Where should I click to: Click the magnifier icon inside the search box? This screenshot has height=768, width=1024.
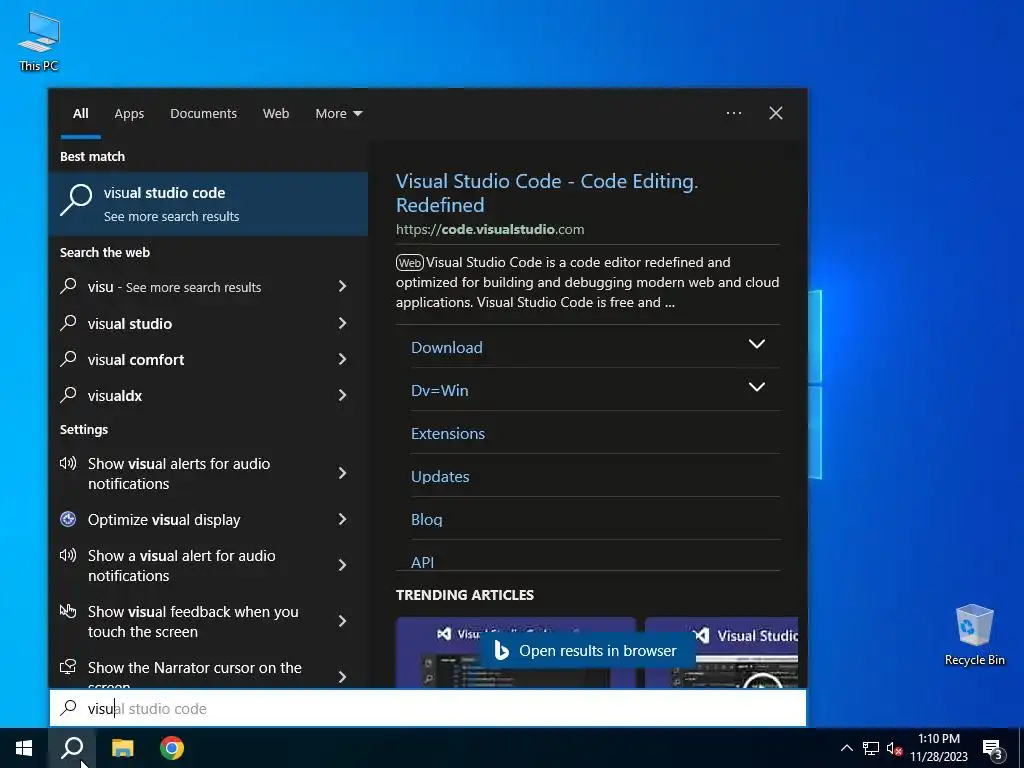click(69, 707)
